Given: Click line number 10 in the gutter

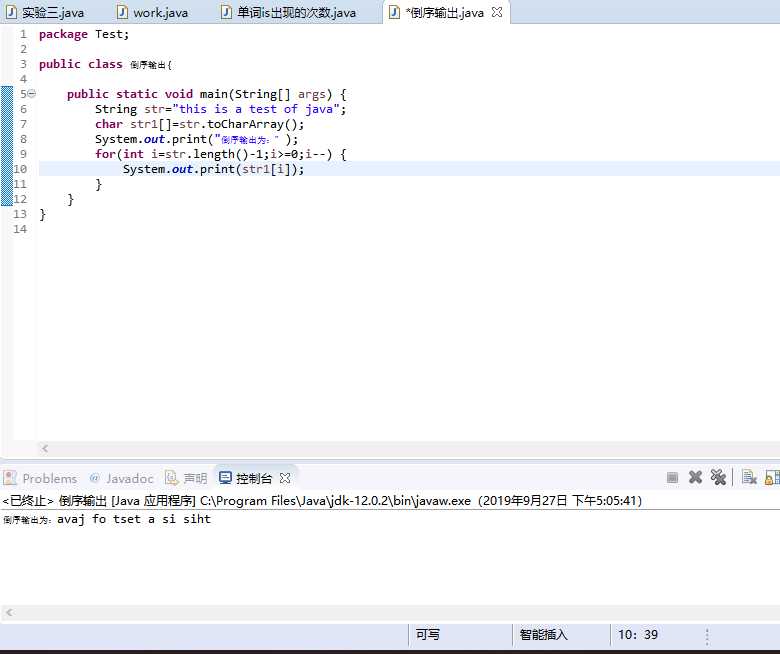Looking at the screenshot, I should coord(19,169).
